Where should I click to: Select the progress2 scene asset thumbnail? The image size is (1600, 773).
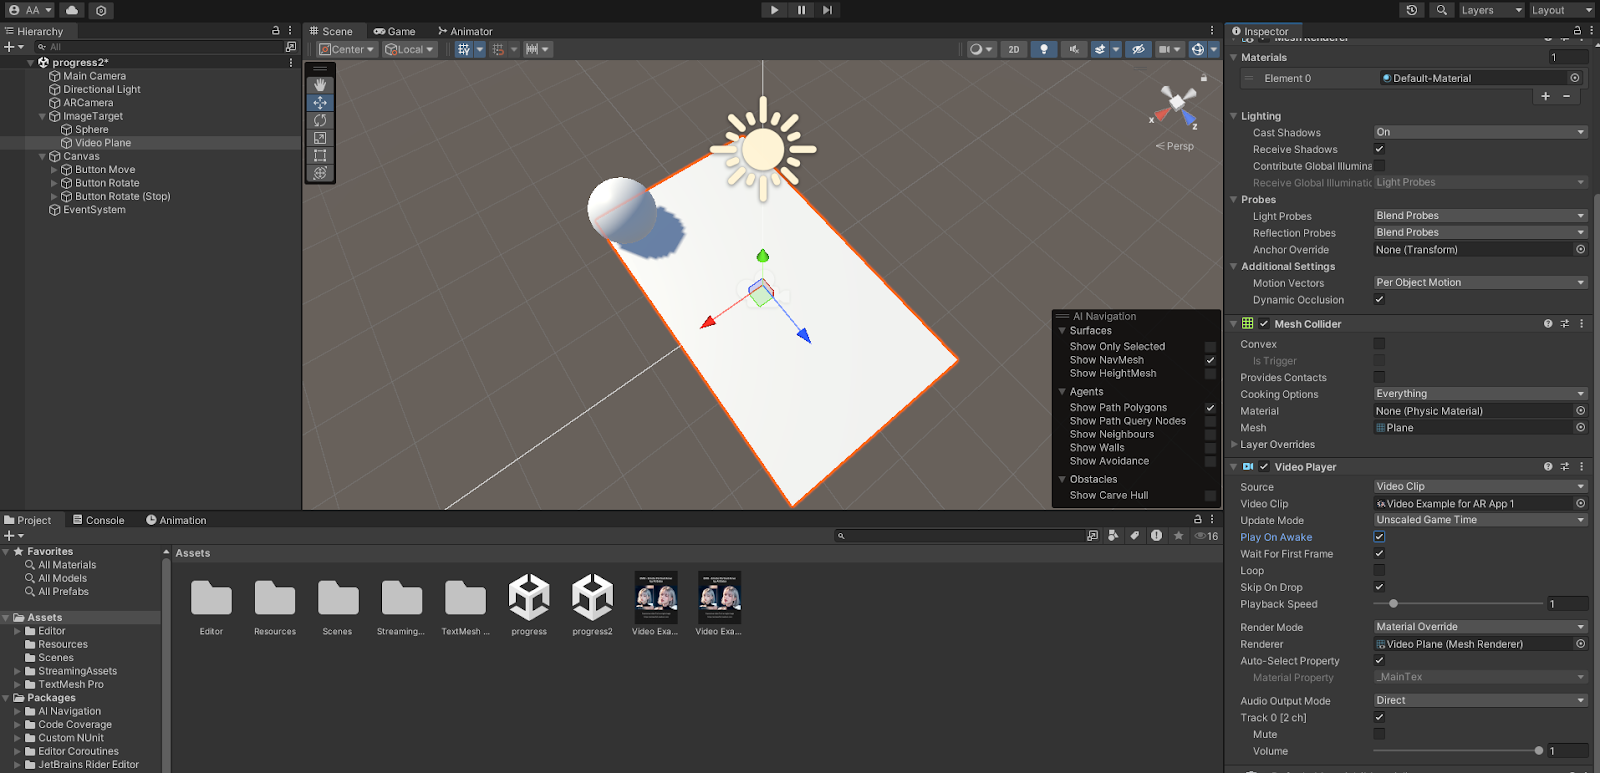click(x=592, y=598)
